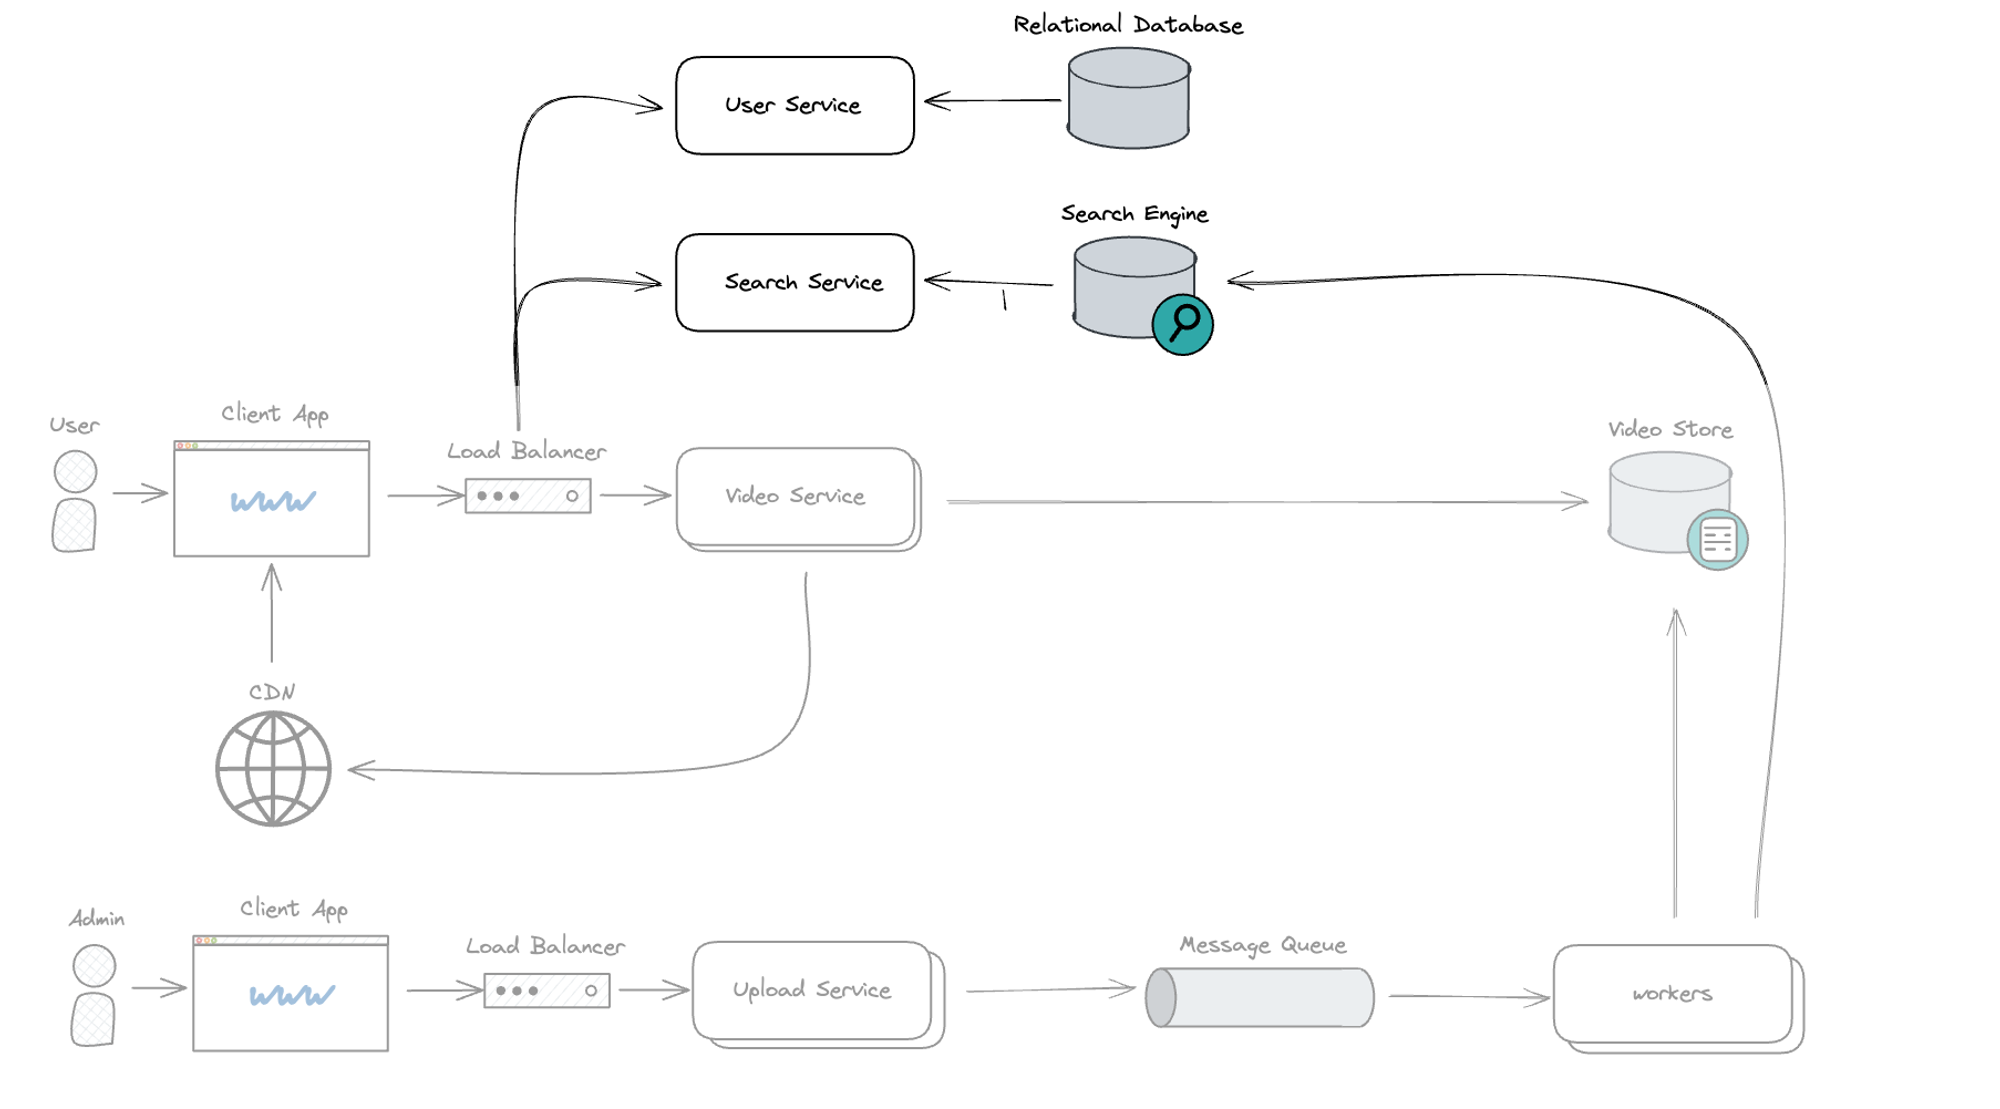The width and height of the screenshot is (2000, 1109).
Task: Click the 'Video Store' label
Action: (1670, 429)
